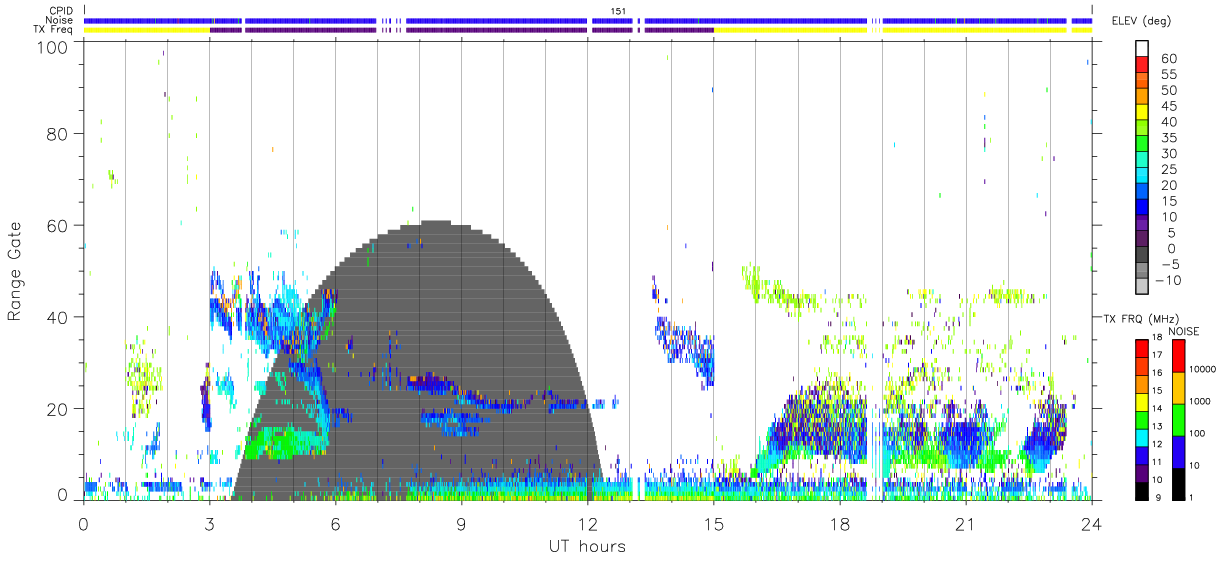This screenshot has width=1228, height=567.
Task: Click the 30 label on the ELEV scale
Action: 1167,153
